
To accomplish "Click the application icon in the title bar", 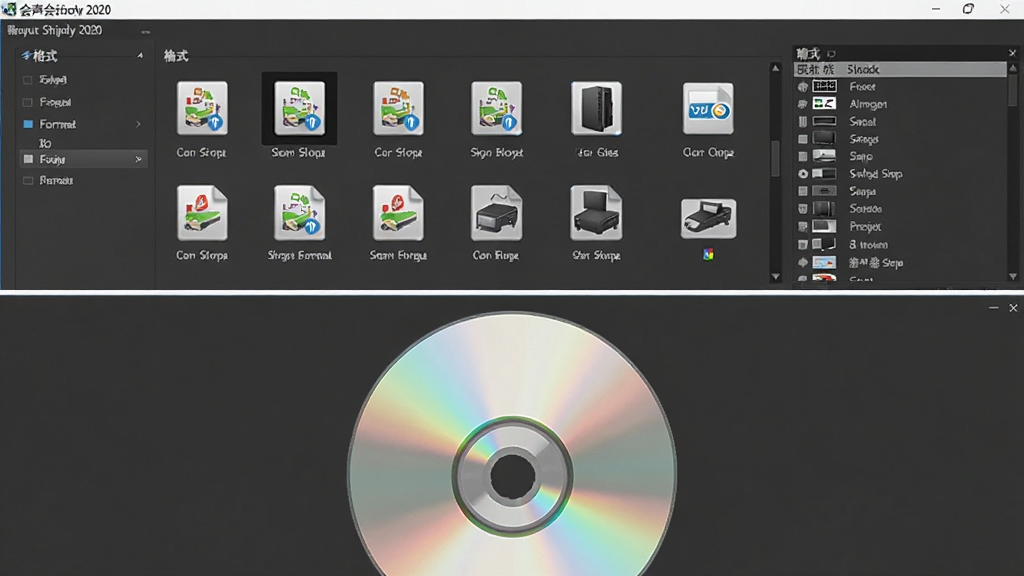I will 9,9.
